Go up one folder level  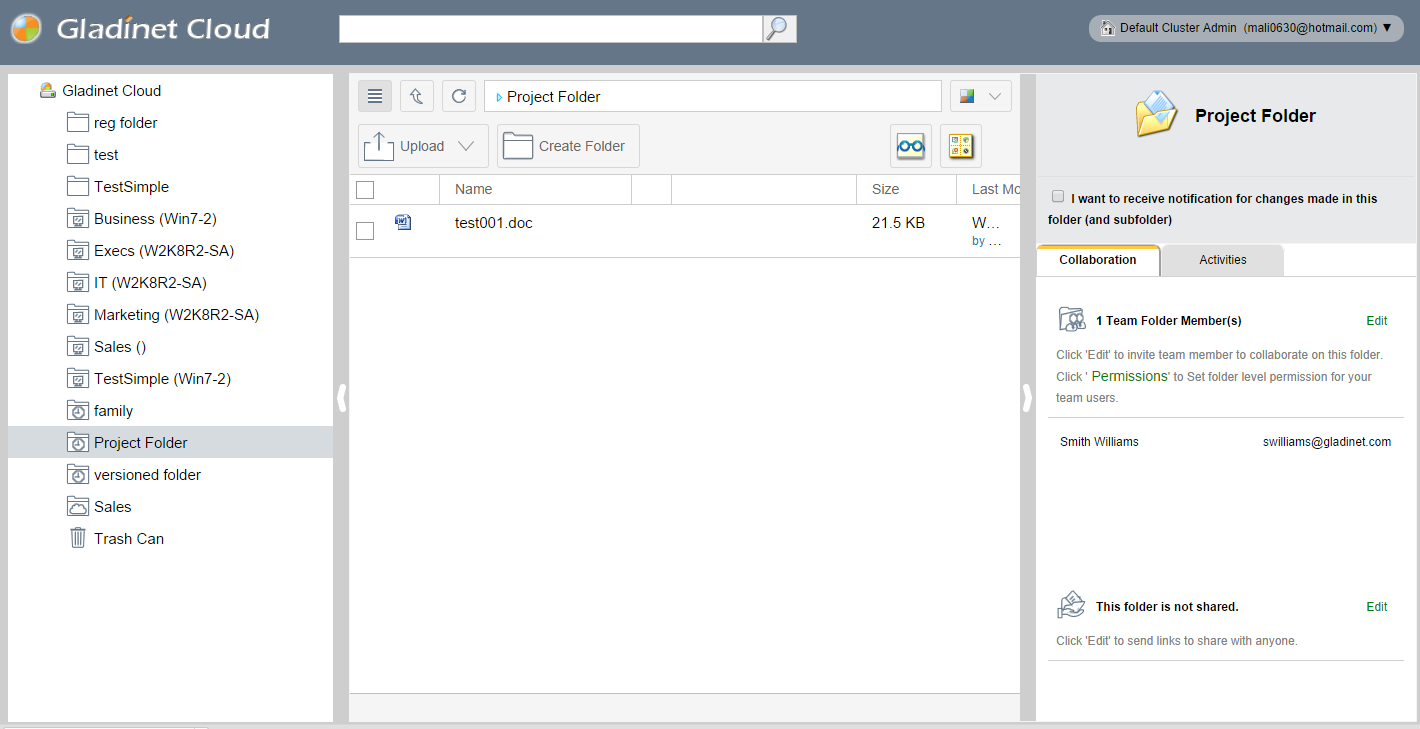(417, 96)
